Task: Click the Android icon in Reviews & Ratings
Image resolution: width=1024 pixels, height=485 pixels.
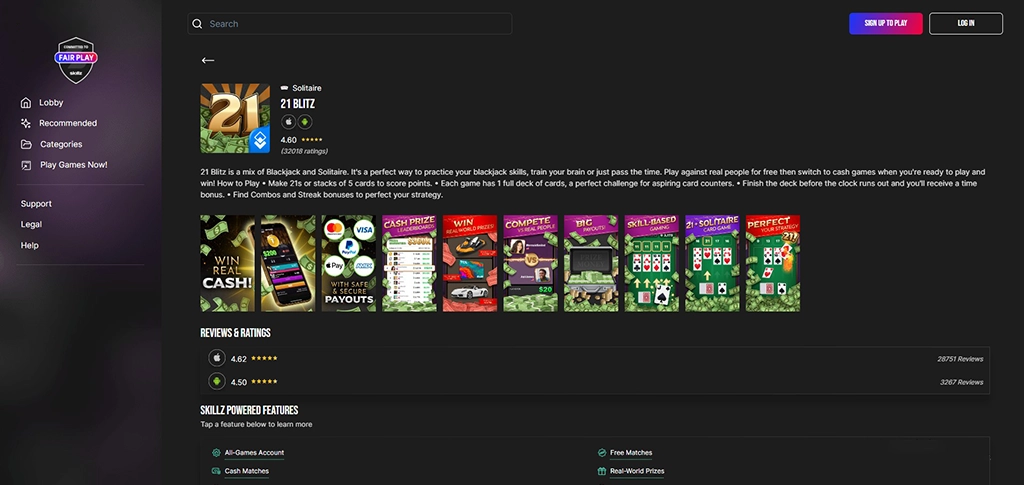Action: [216, 381]
